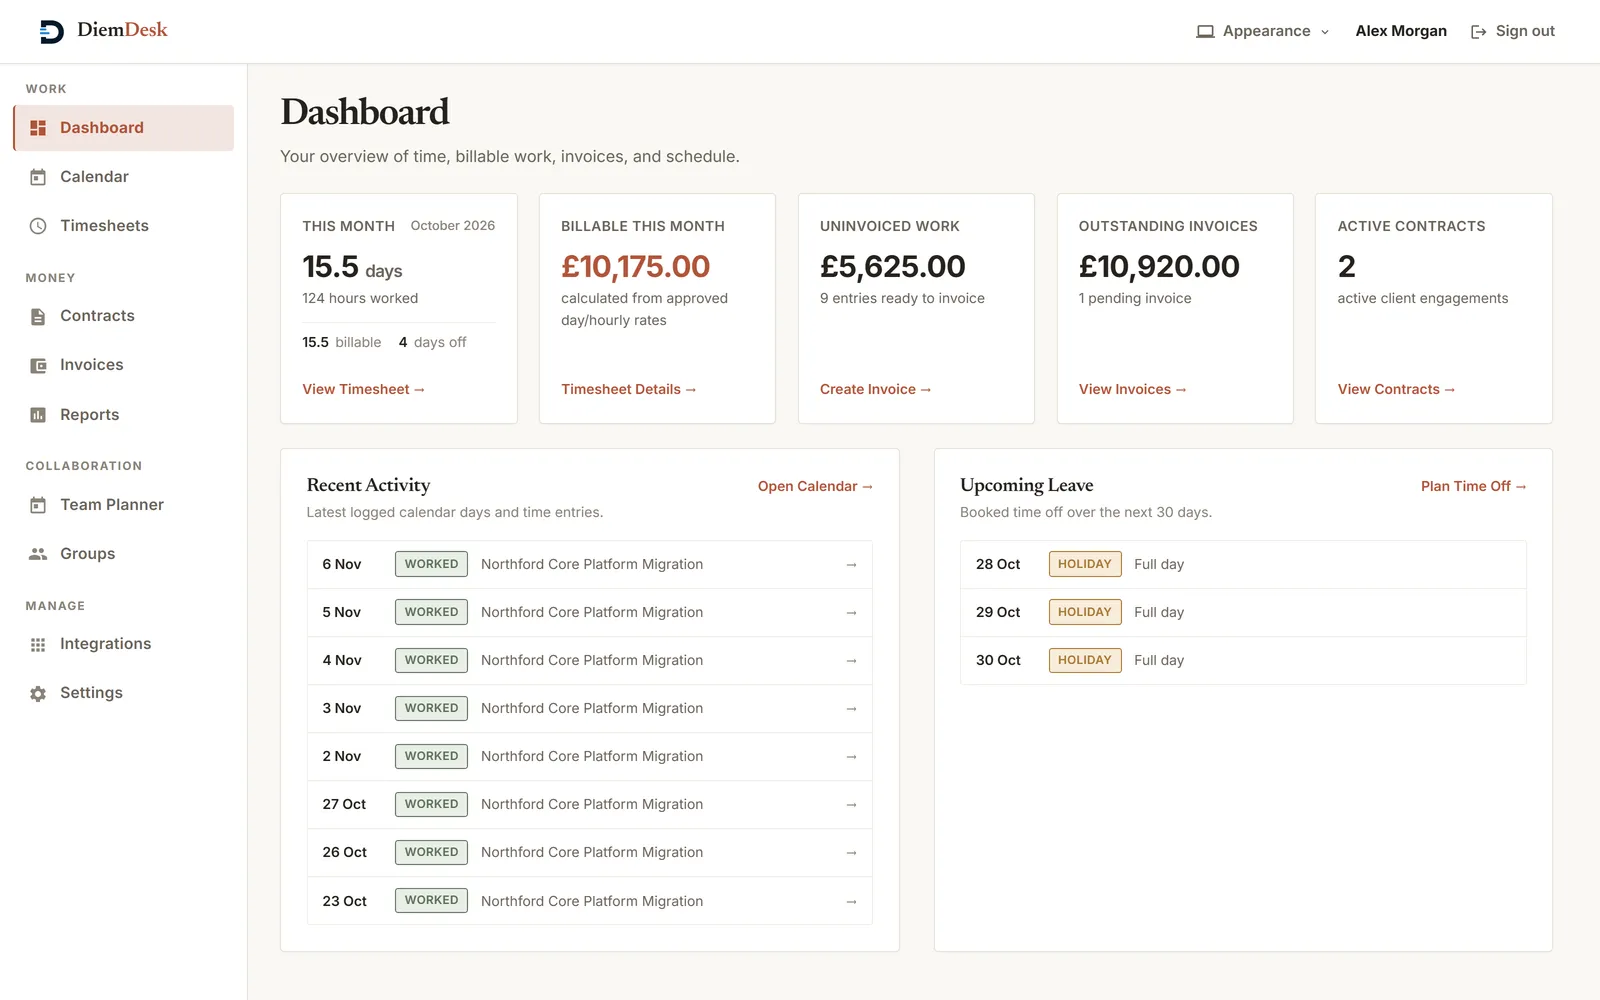Click the 124 hours worked text
This screenshot has height=1000, width=1600.
click(360, 298)
